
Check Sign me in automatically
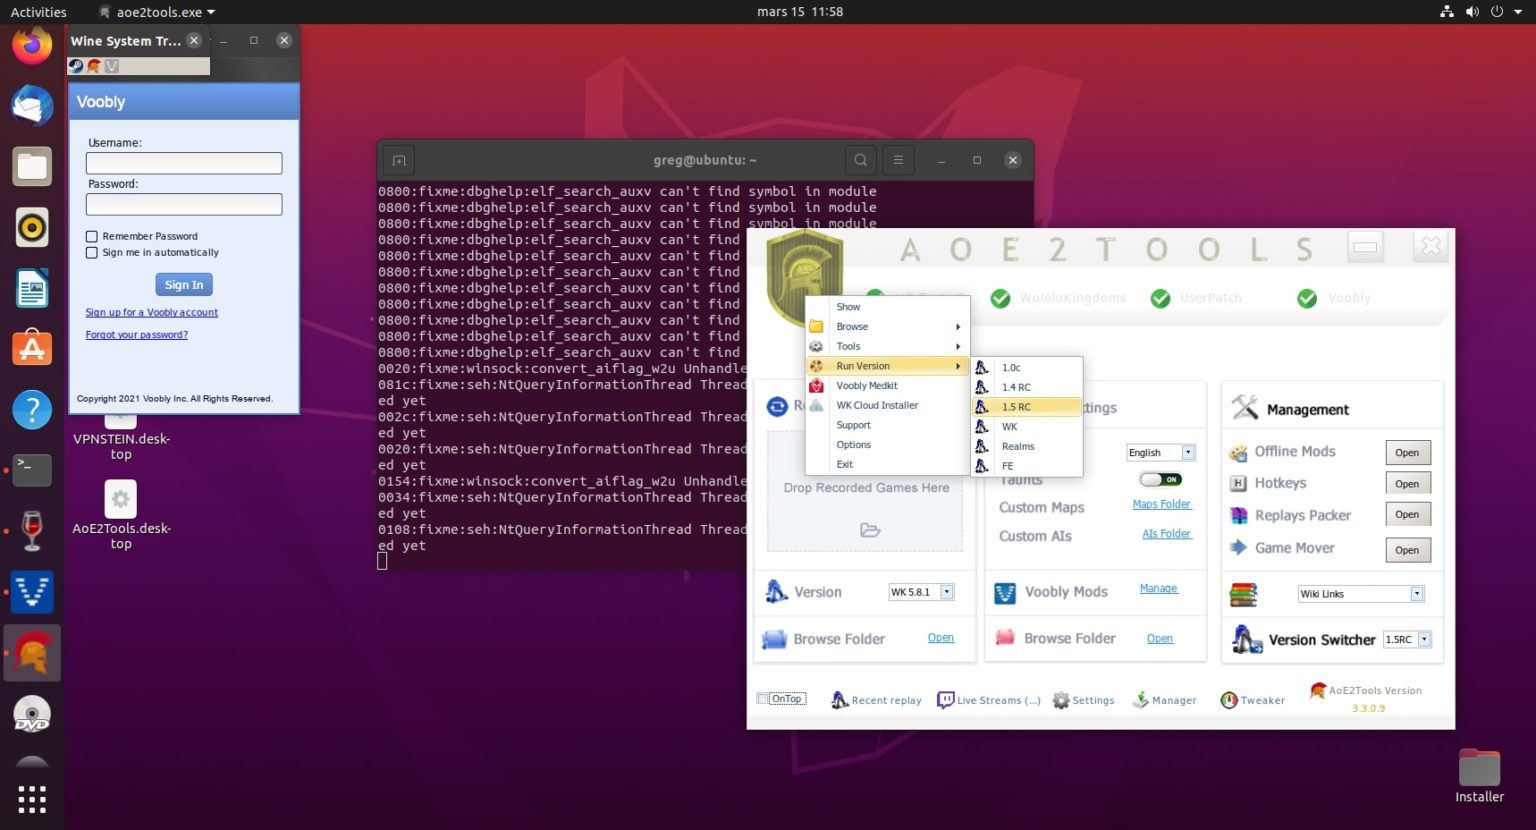click(x=92, y=252)
